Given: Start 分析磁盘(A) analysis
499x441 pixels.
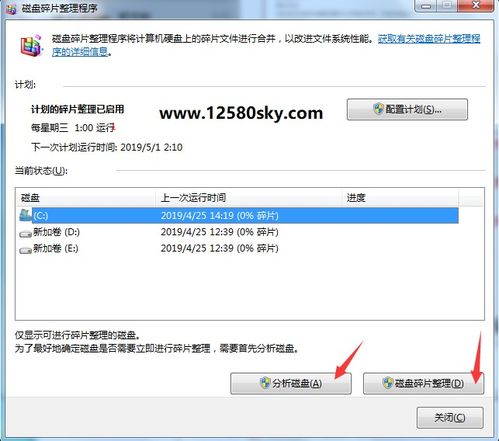Looking at the screenshot, I should click(291, 383).
